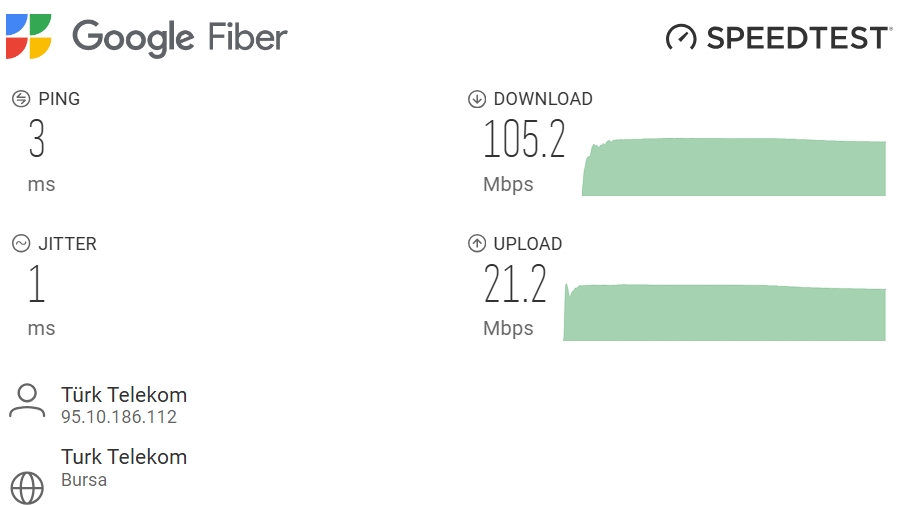The height and width of the screenshot is (505, 906).
Task: Click the globe server icon
Action: click(27, 488)
